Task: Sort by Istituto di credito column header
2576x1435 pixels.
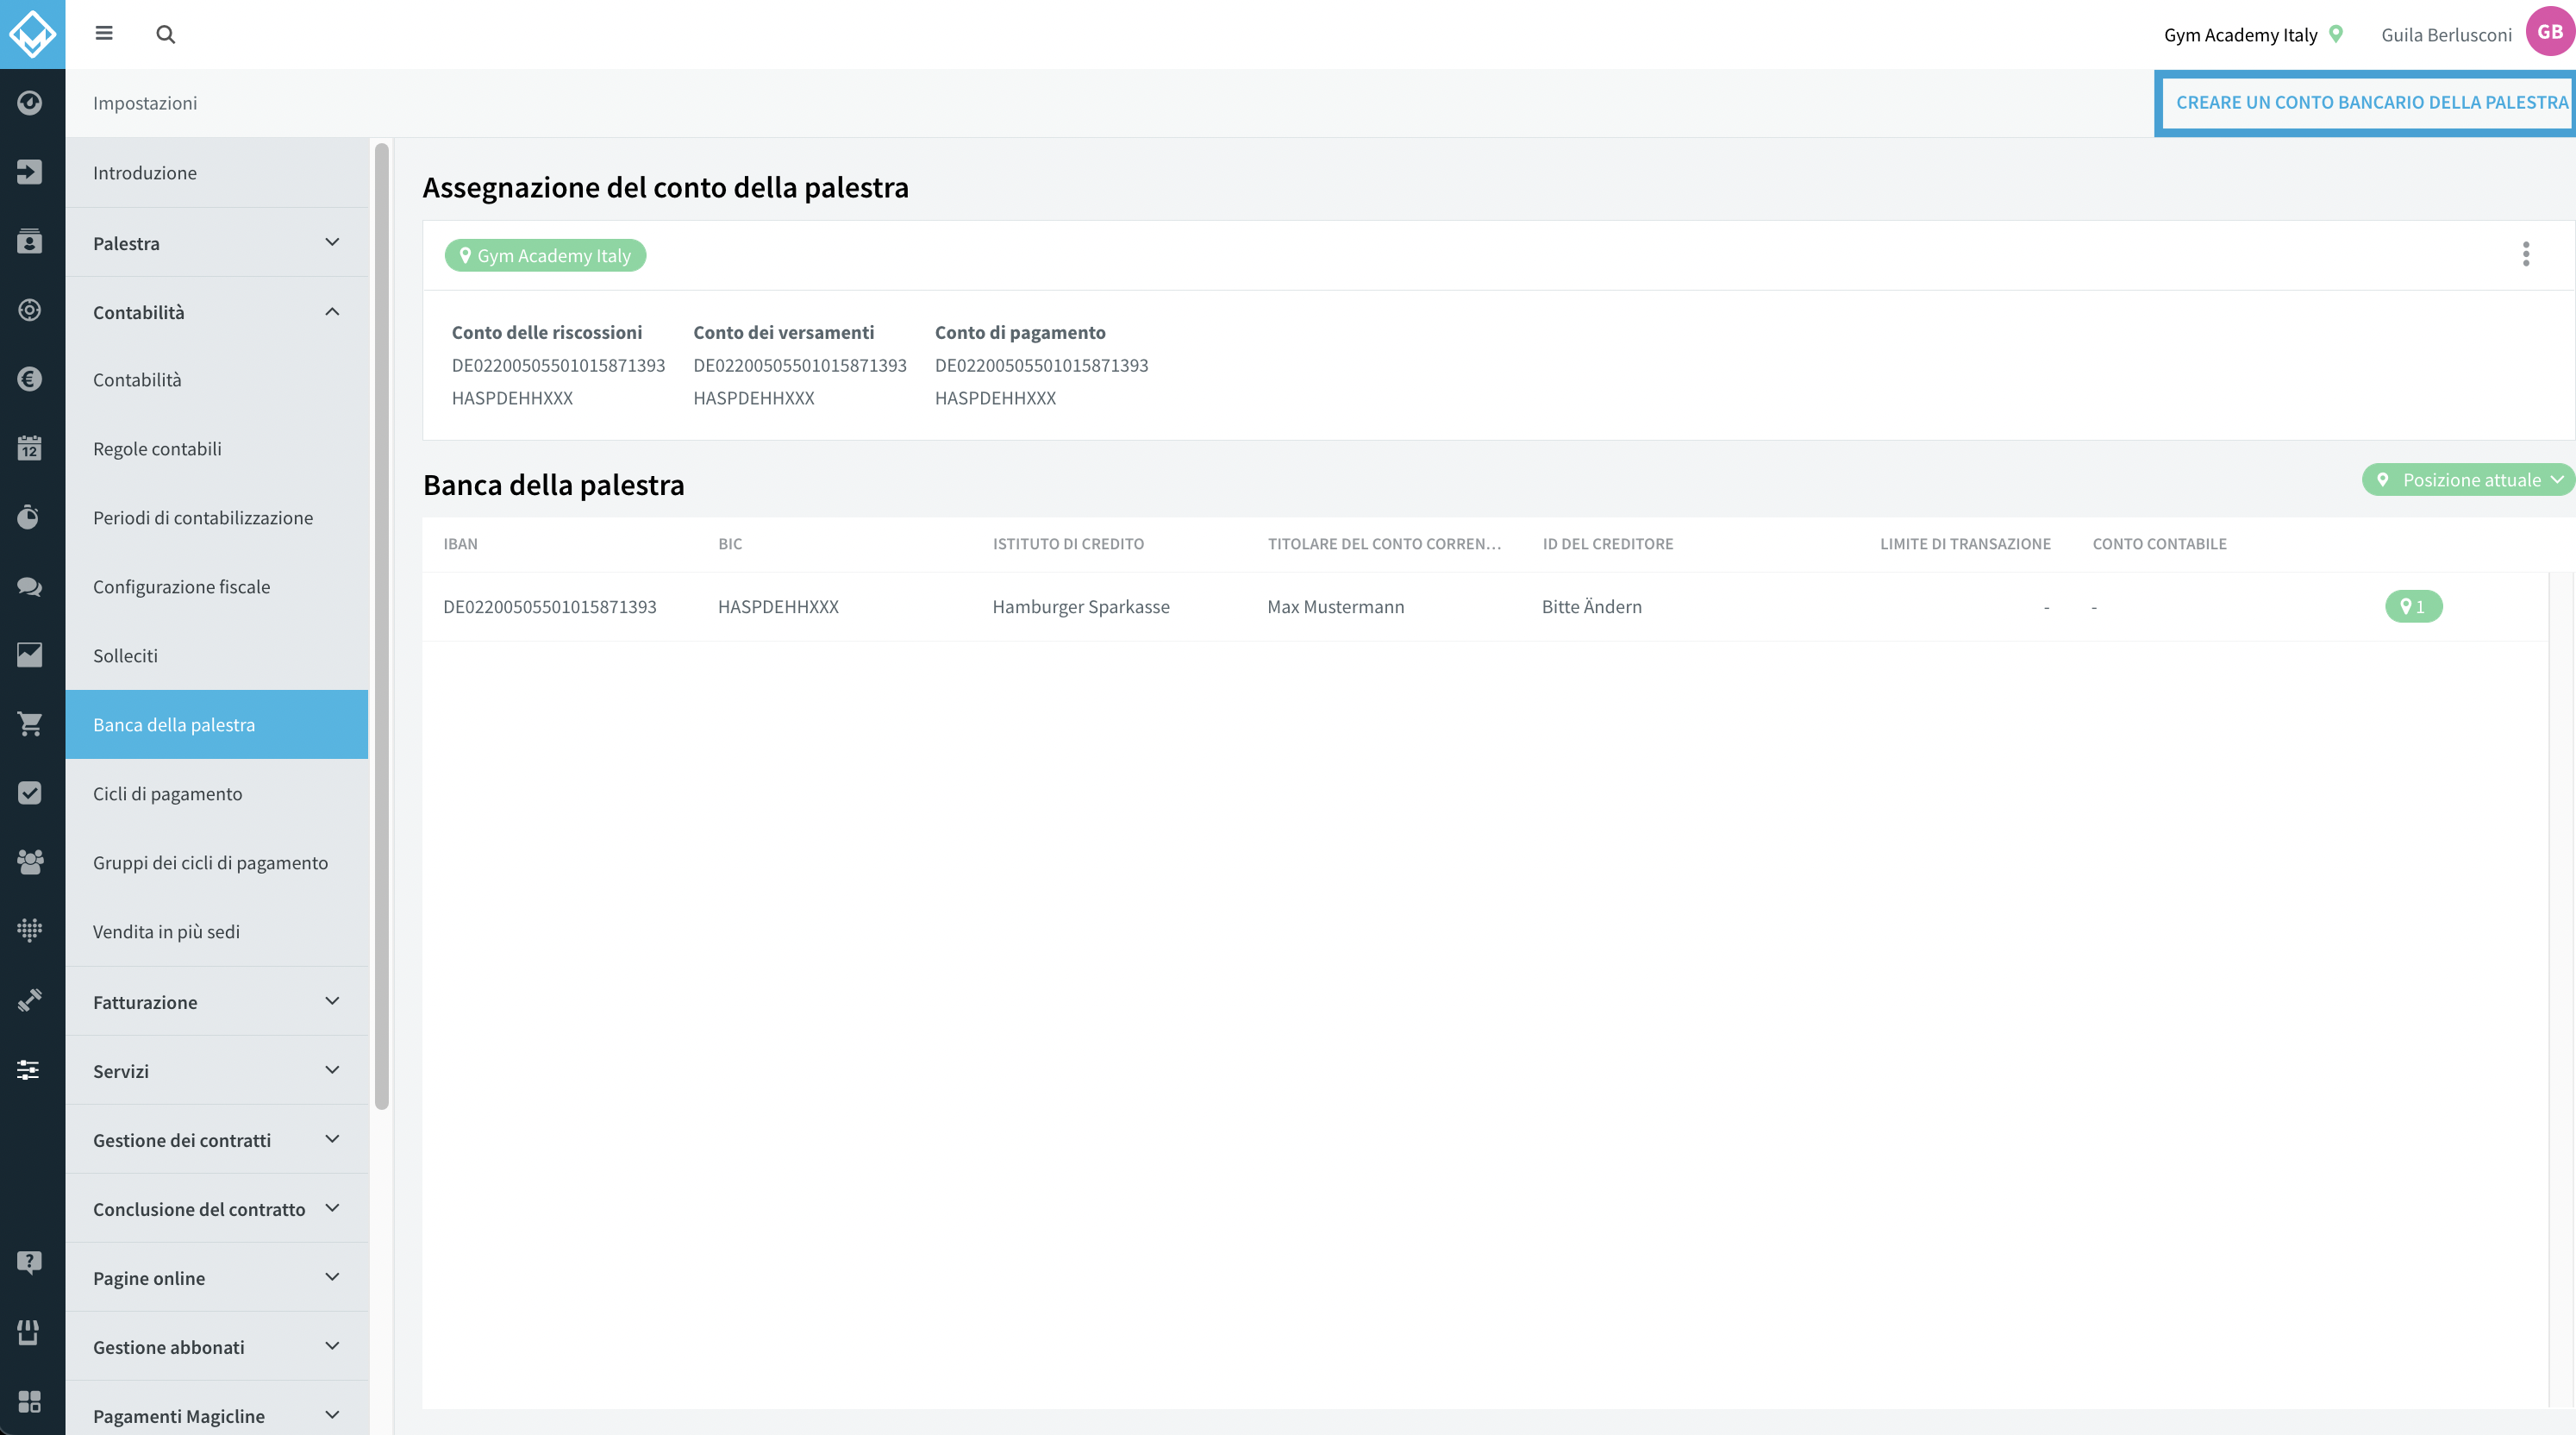Action: [x=1068, y=543]
